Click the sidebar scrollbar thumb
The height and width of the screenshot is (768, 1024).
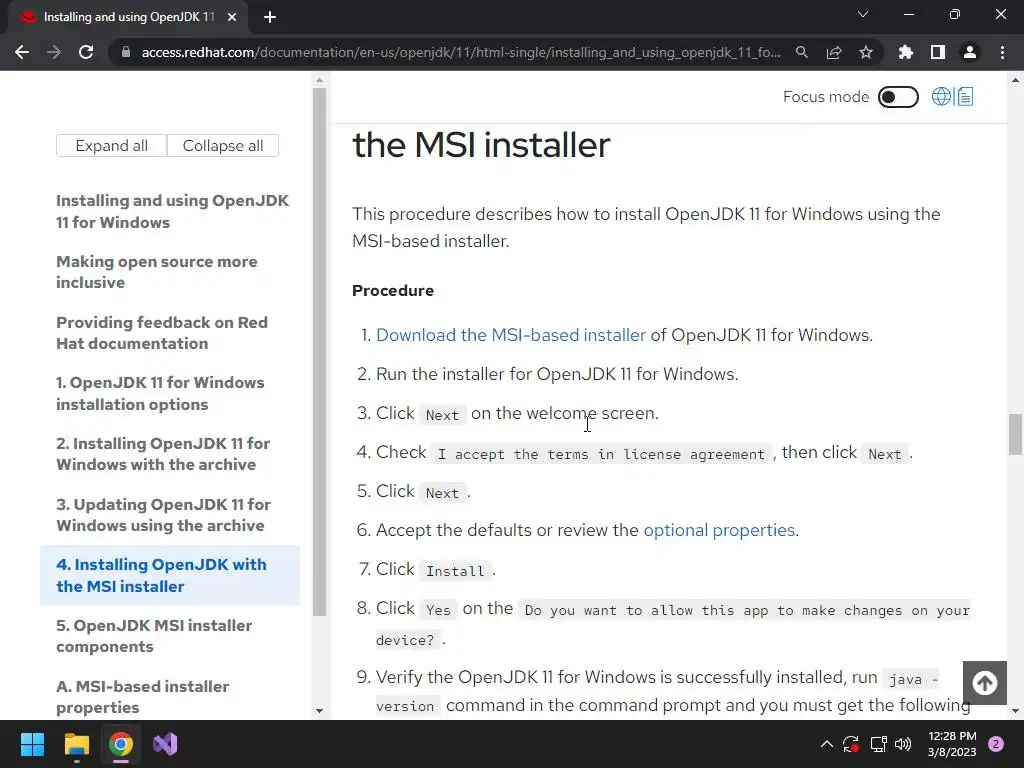tap(319, 351)
